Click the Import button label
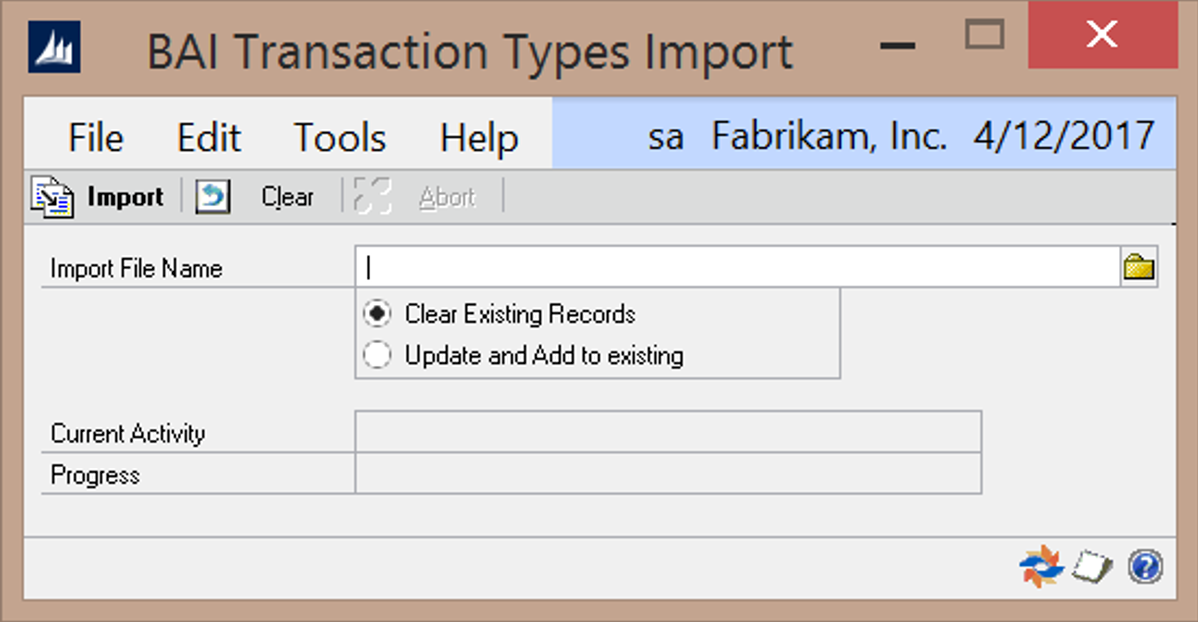 coord(125,197)
